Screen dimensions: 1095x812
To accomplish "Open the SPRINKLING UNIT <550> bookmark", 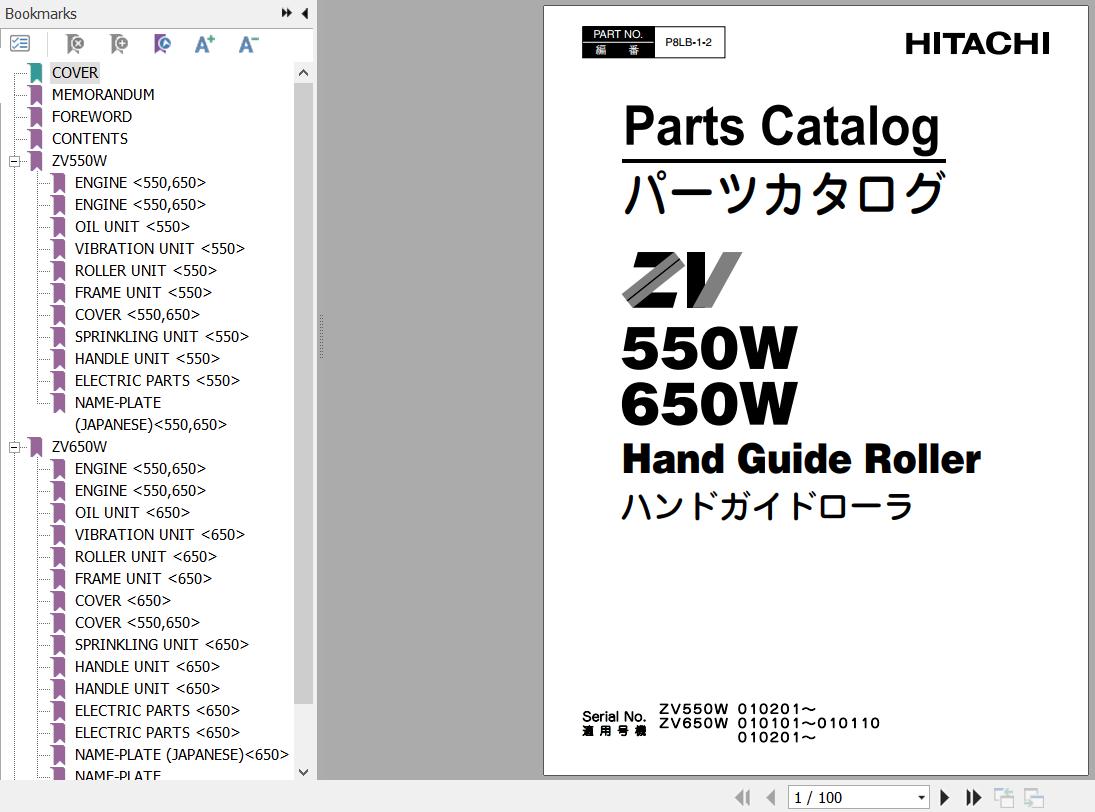I will (x=161, y=337).
